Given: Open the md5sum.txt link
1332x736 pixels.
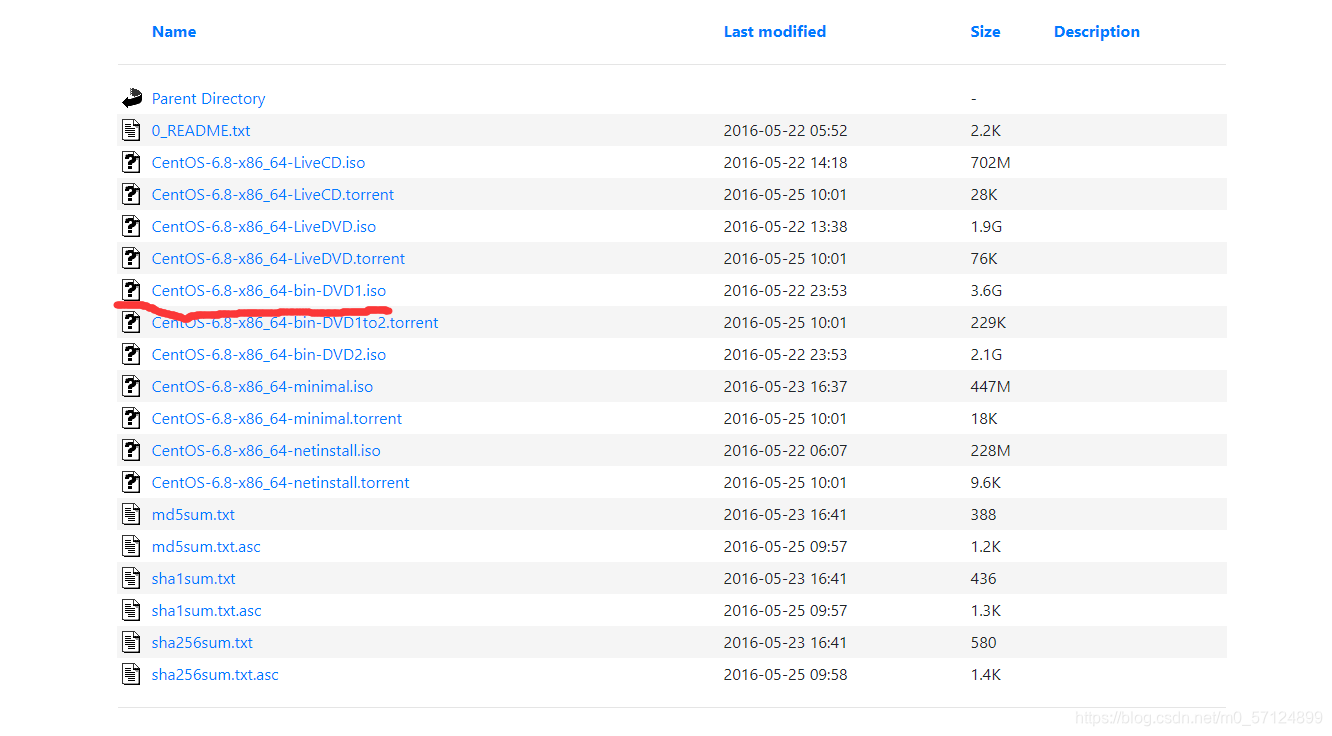Looking at the screenshot, I should click(194, 515).
